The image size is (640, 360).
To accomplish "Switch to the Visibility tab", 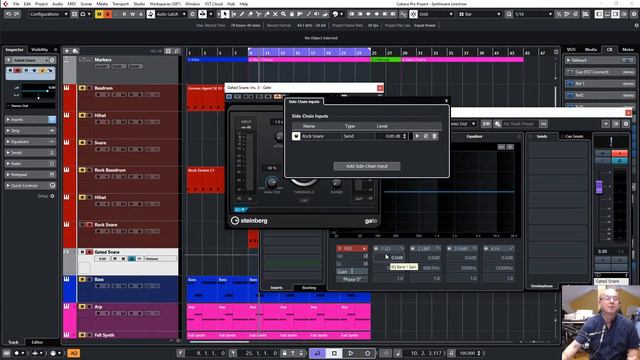I will coord(40,50).
